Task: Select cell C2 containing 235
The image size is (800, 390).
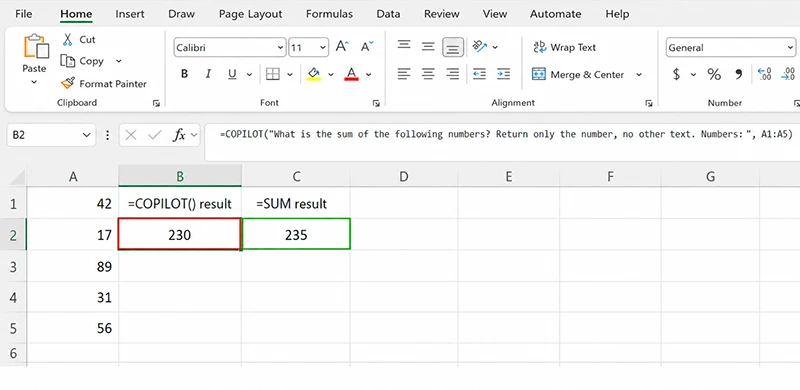Action: click(x=296, y=234)
